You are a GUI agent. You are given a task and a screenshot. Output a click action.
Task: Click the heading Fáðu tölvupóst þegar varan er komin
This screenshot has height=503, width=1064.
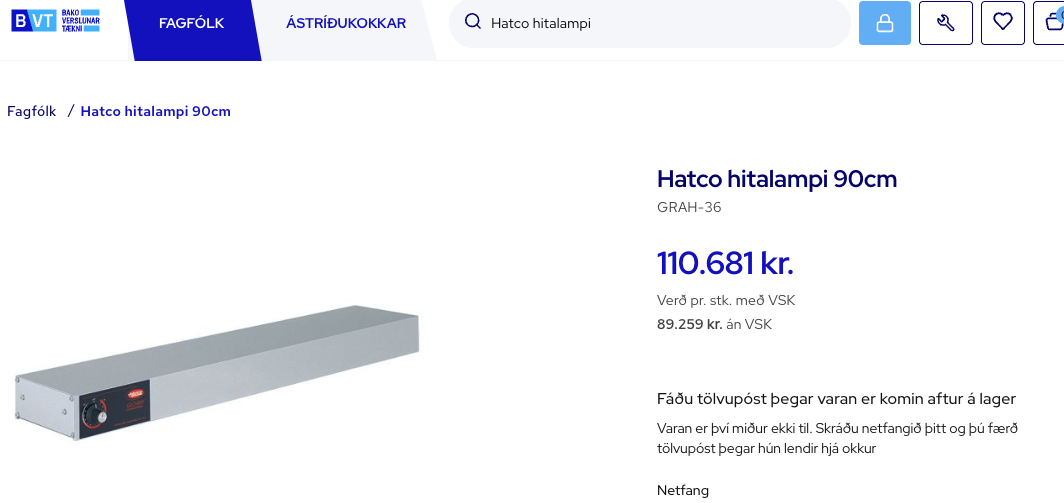click(x=836, y=398)
